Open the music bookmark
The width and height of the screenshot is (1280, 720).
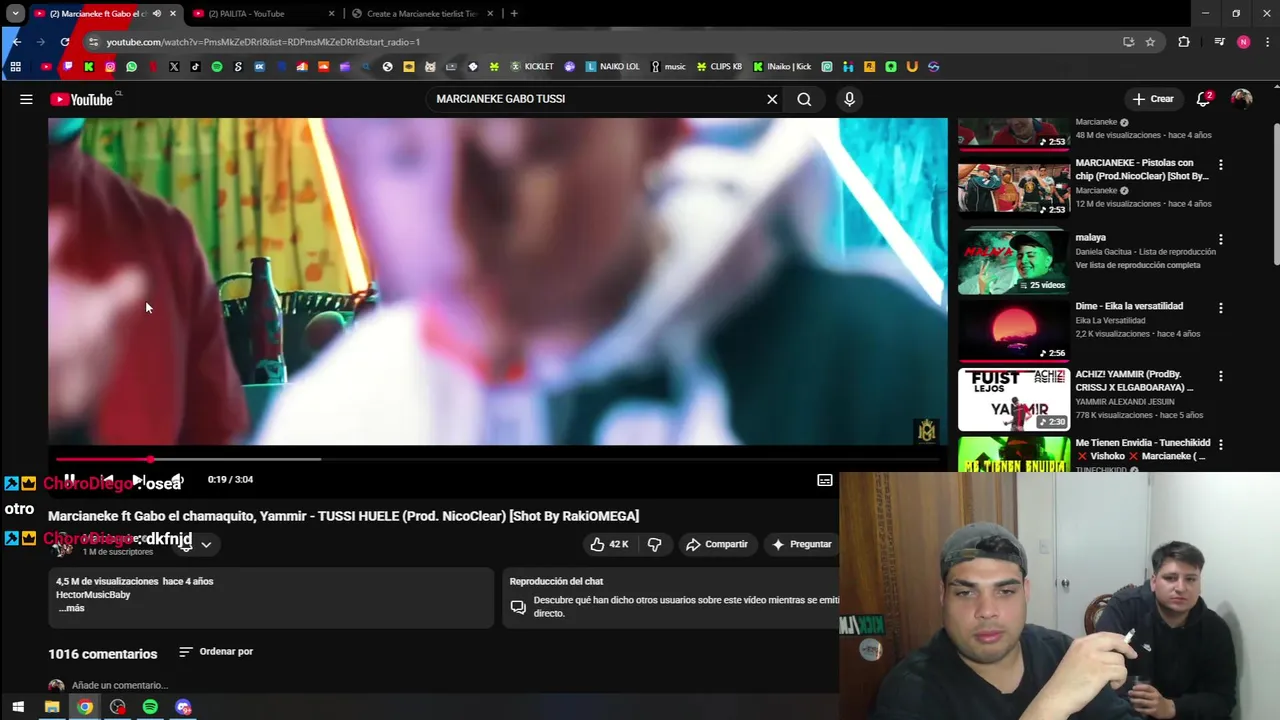click(x=668, y=67)
